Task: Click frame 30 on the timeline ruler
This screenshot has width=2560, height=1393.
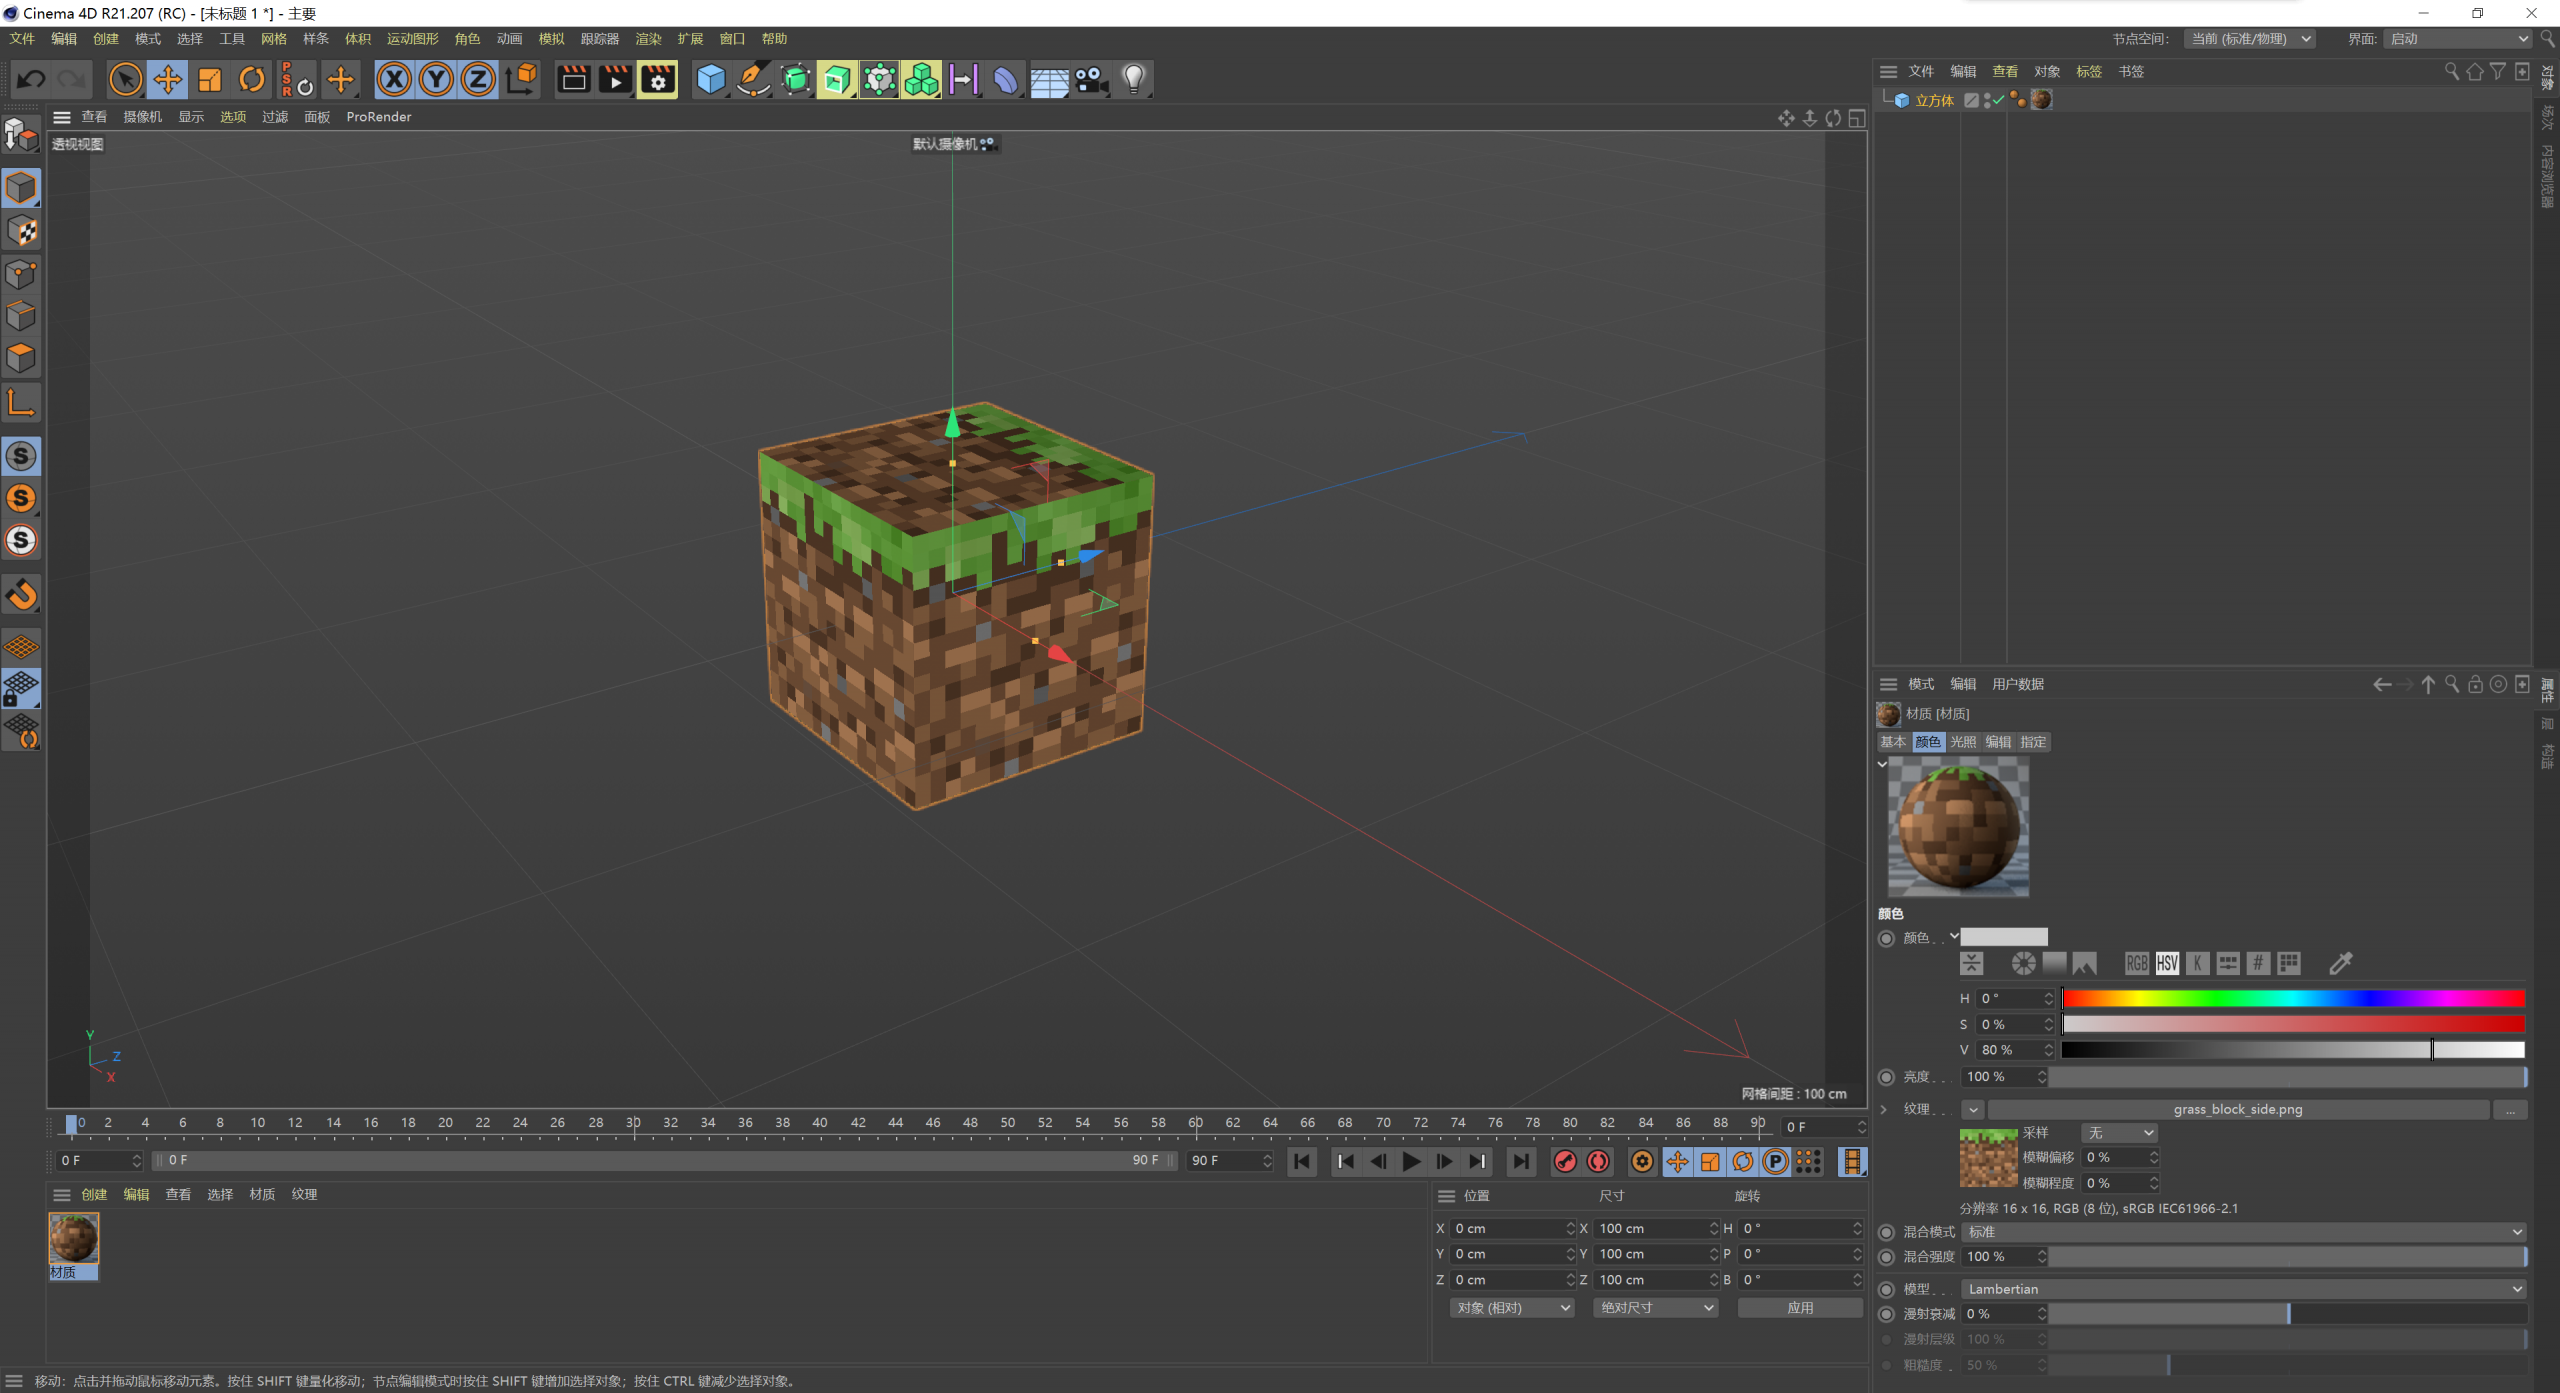Action: [633, 1123]
